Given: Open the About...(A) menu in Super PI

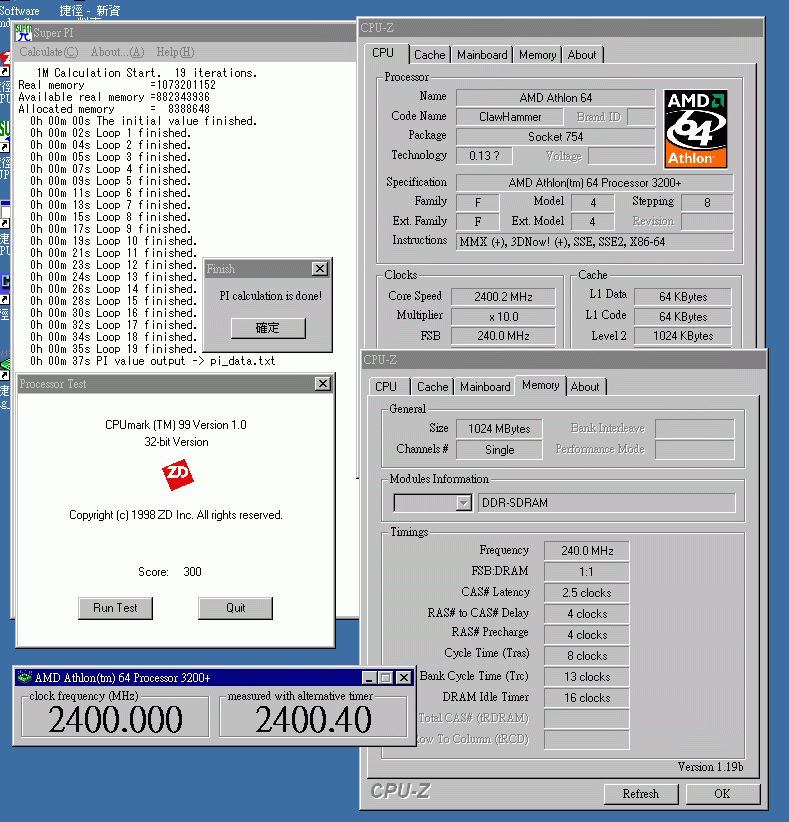Looking at the screenshot, I should pos(117,52).
